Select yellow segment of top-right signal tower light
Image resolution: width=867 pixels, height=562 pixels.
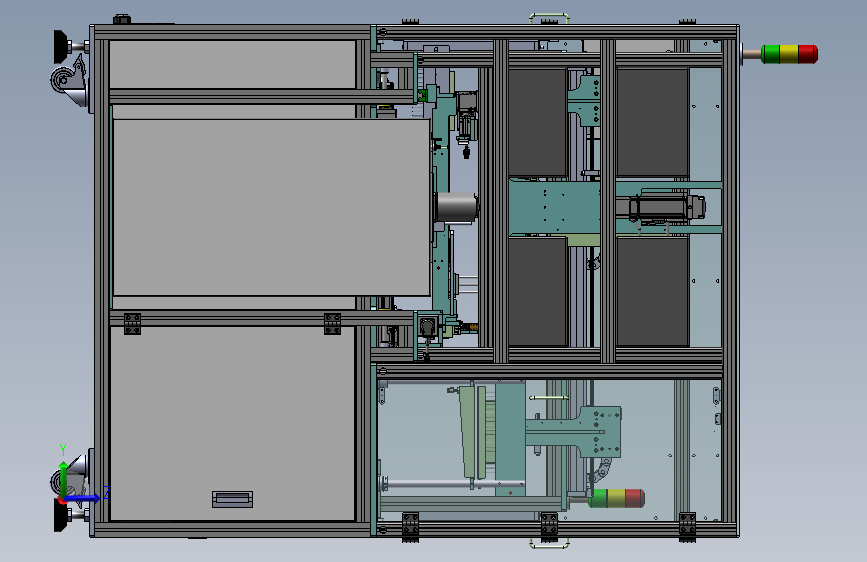[x=789, y=54]
